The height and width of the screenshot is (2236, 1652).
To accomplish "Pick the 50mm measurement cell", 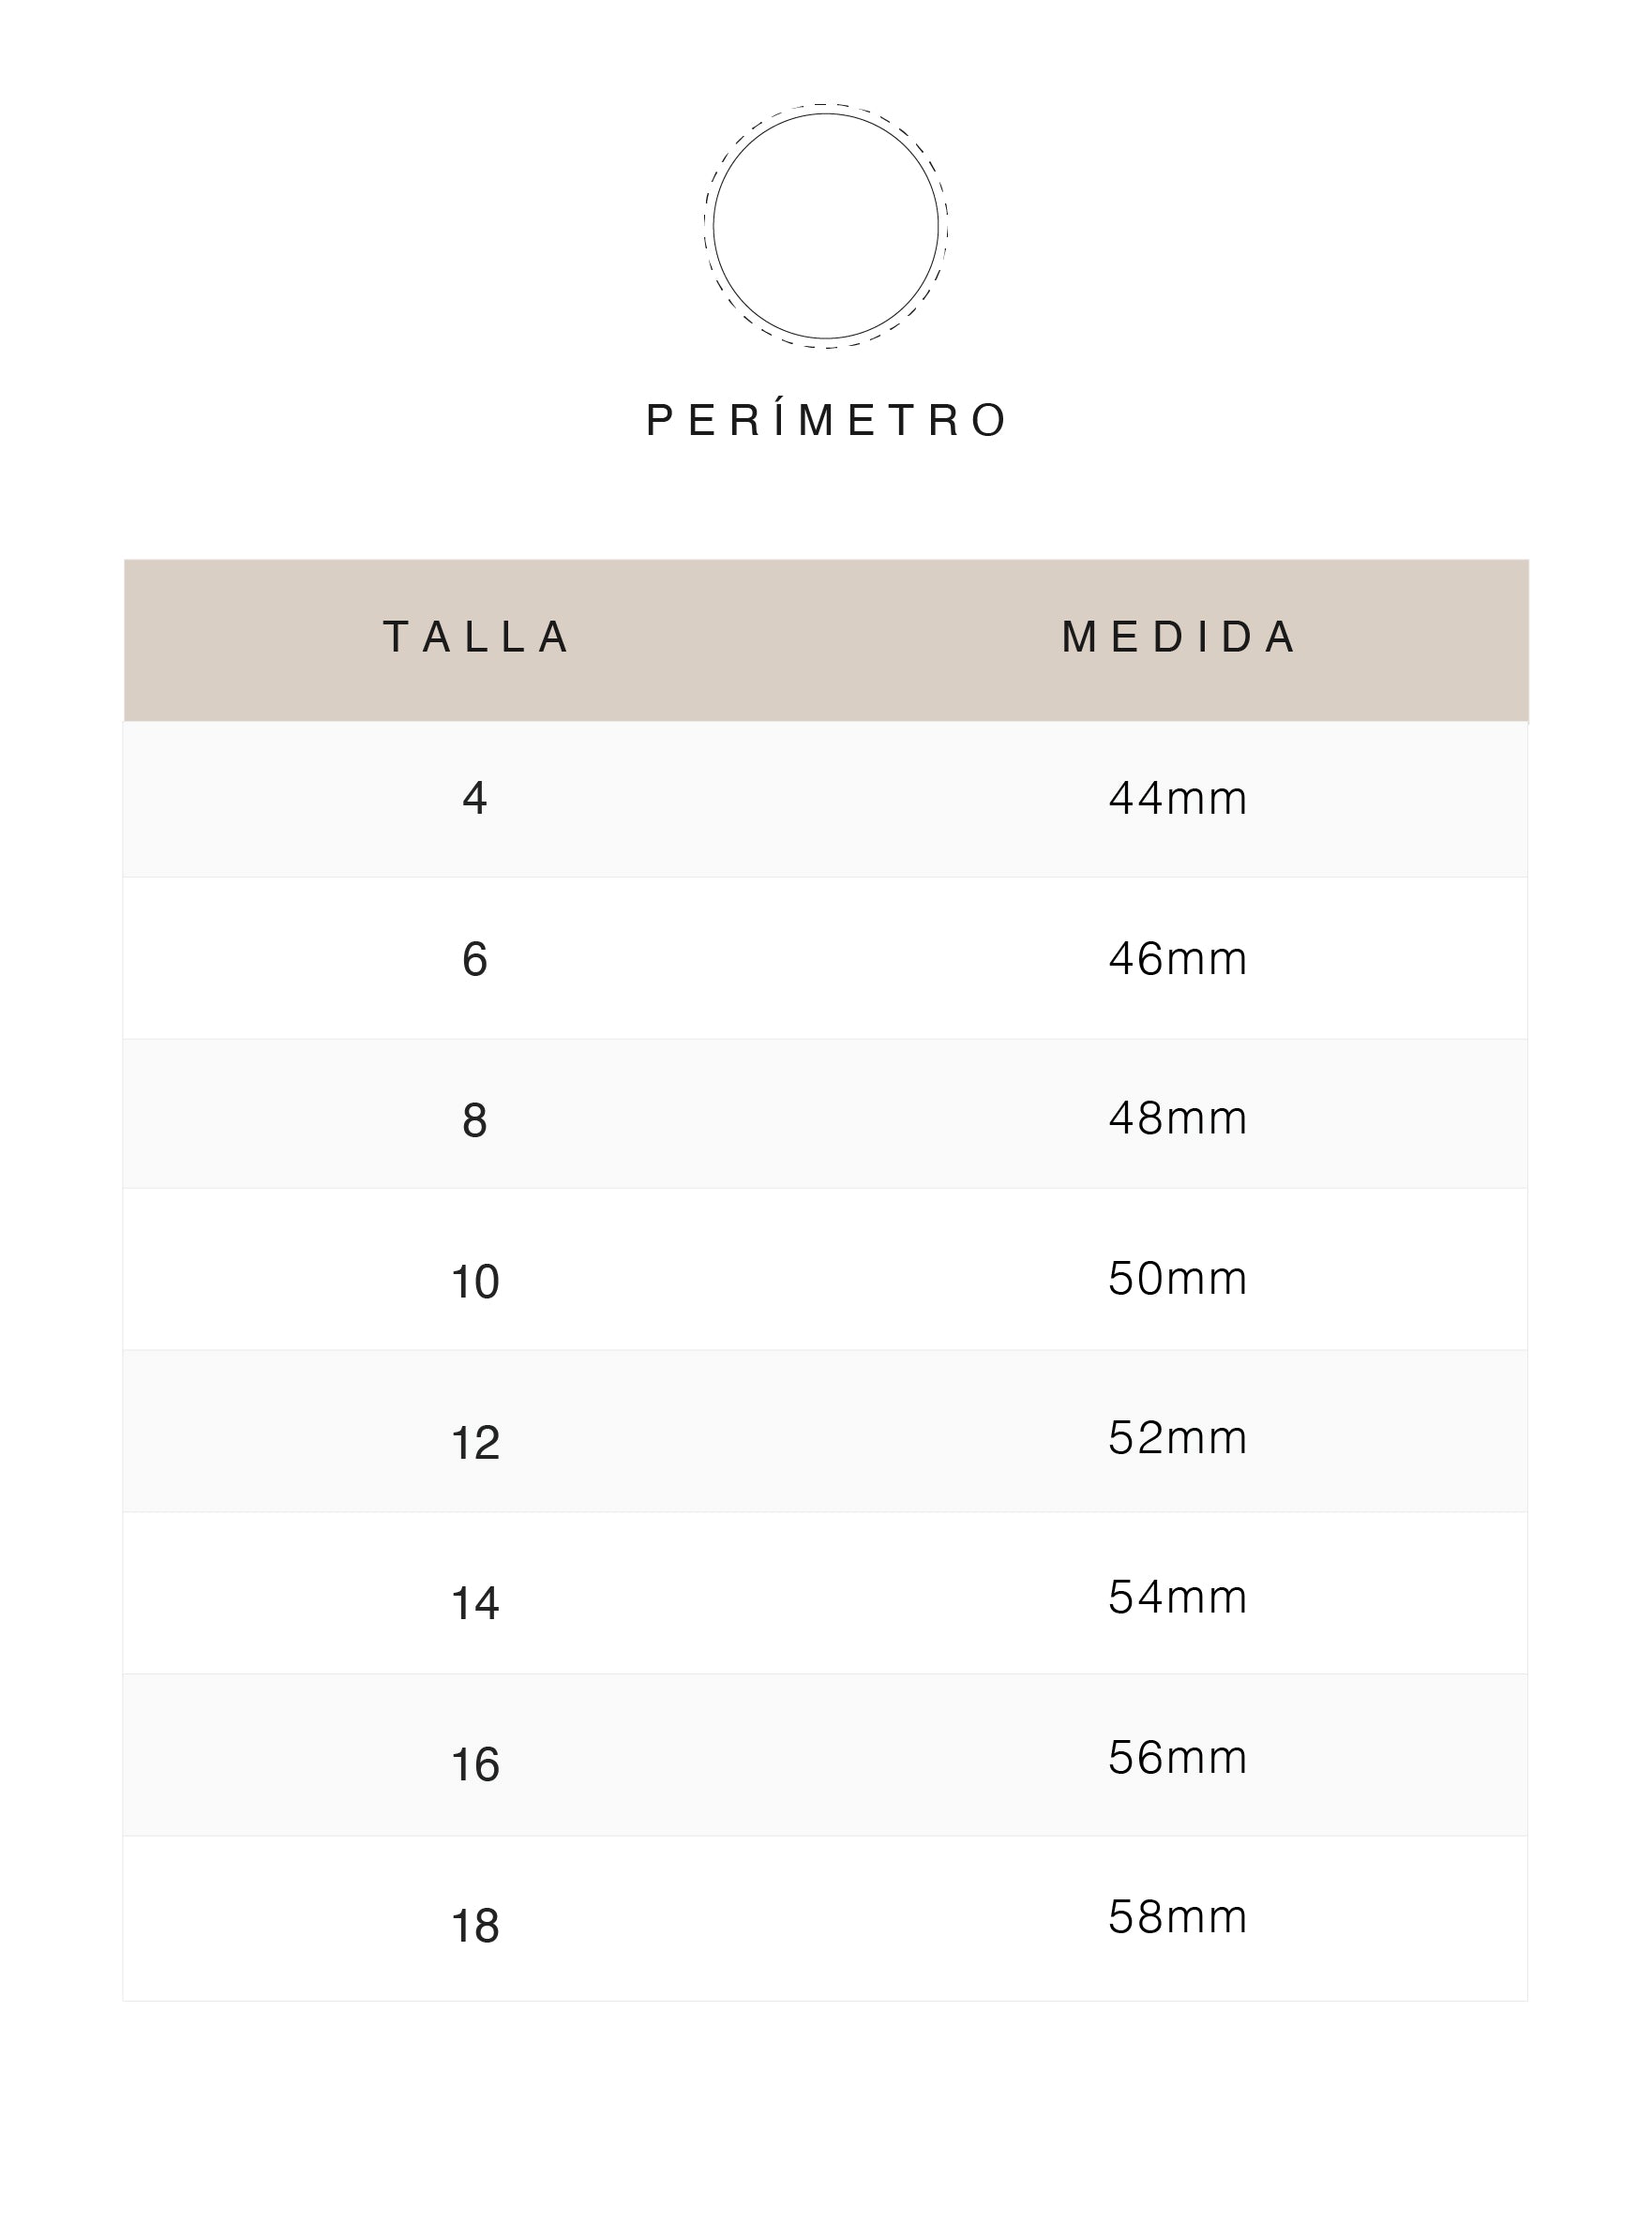I will click(1178, 1279).
